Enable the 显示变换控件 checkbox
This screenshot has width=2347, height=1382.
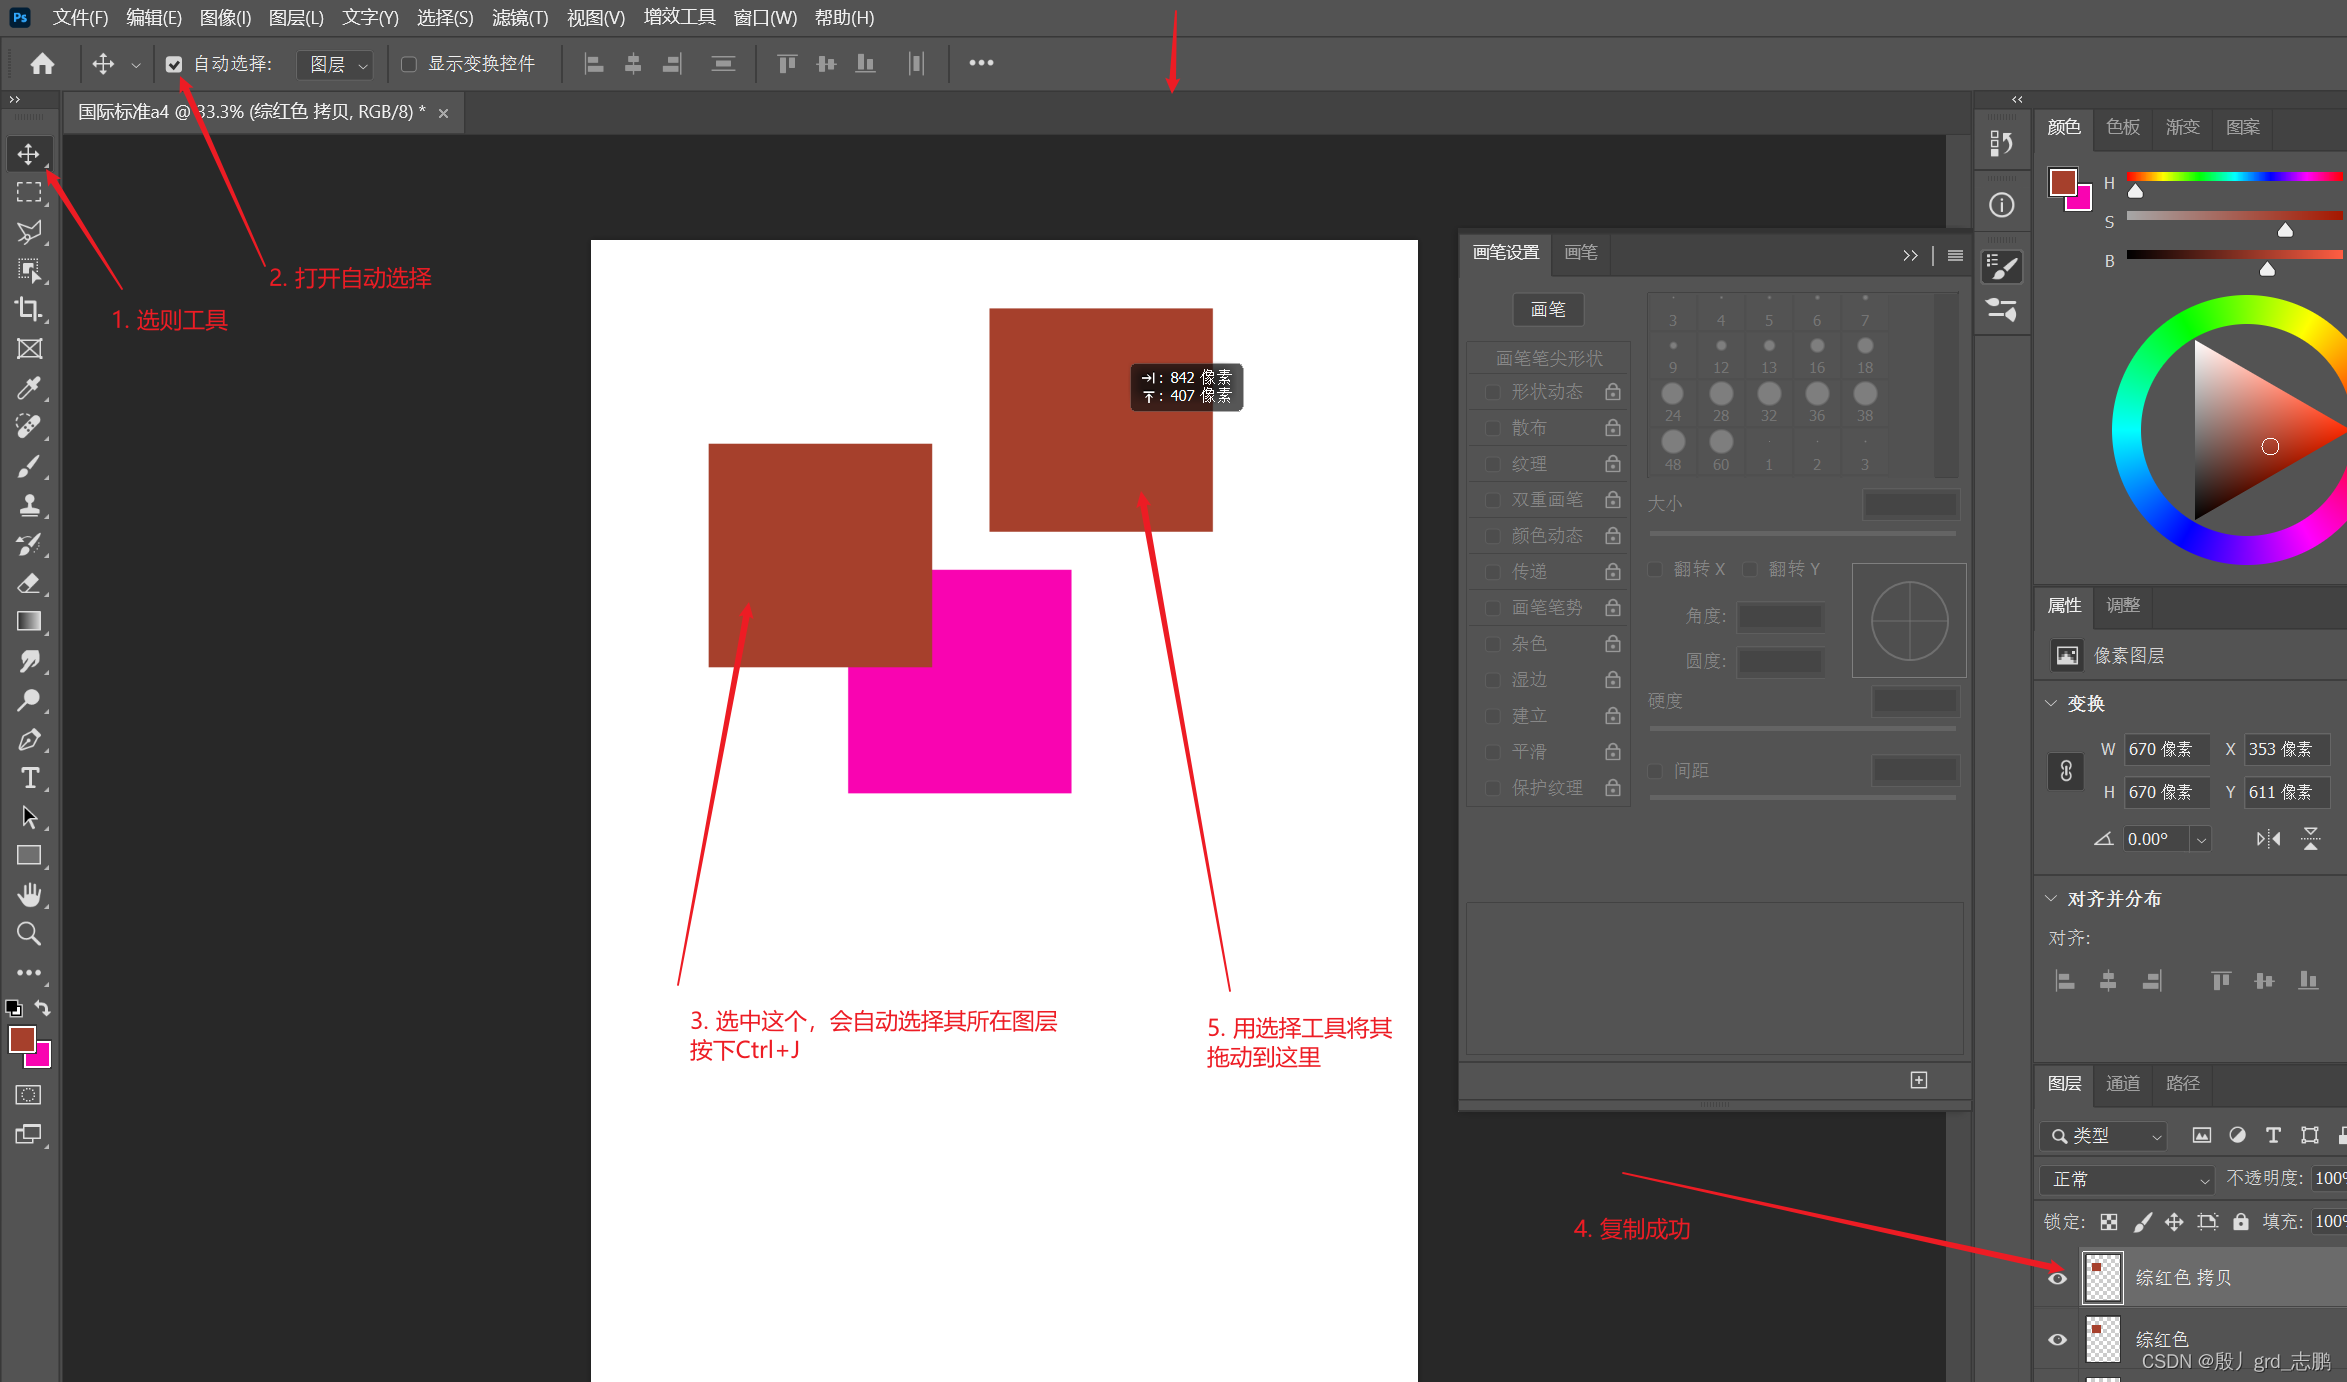tap(409, 64)
